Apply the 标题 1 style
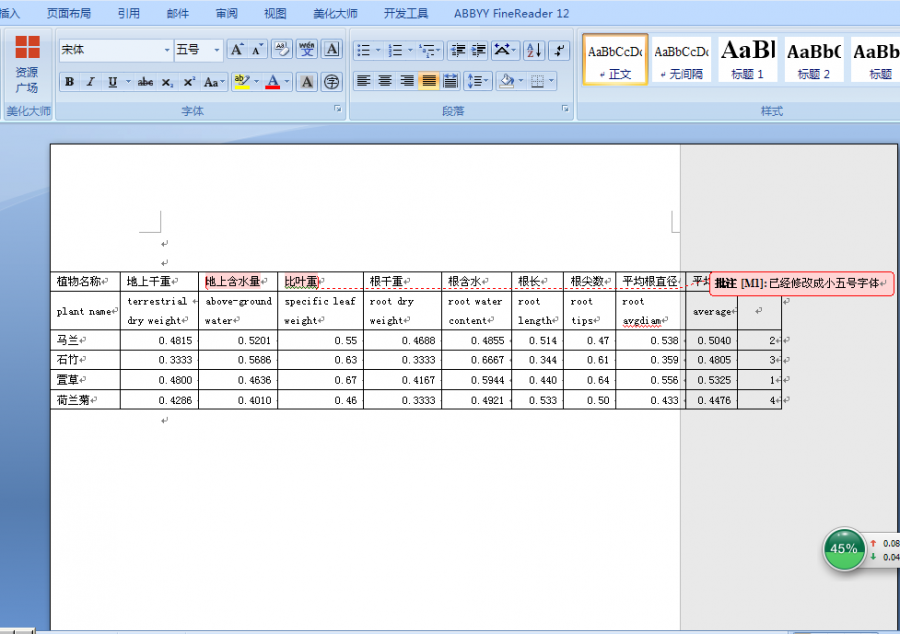 coord(747,59)
